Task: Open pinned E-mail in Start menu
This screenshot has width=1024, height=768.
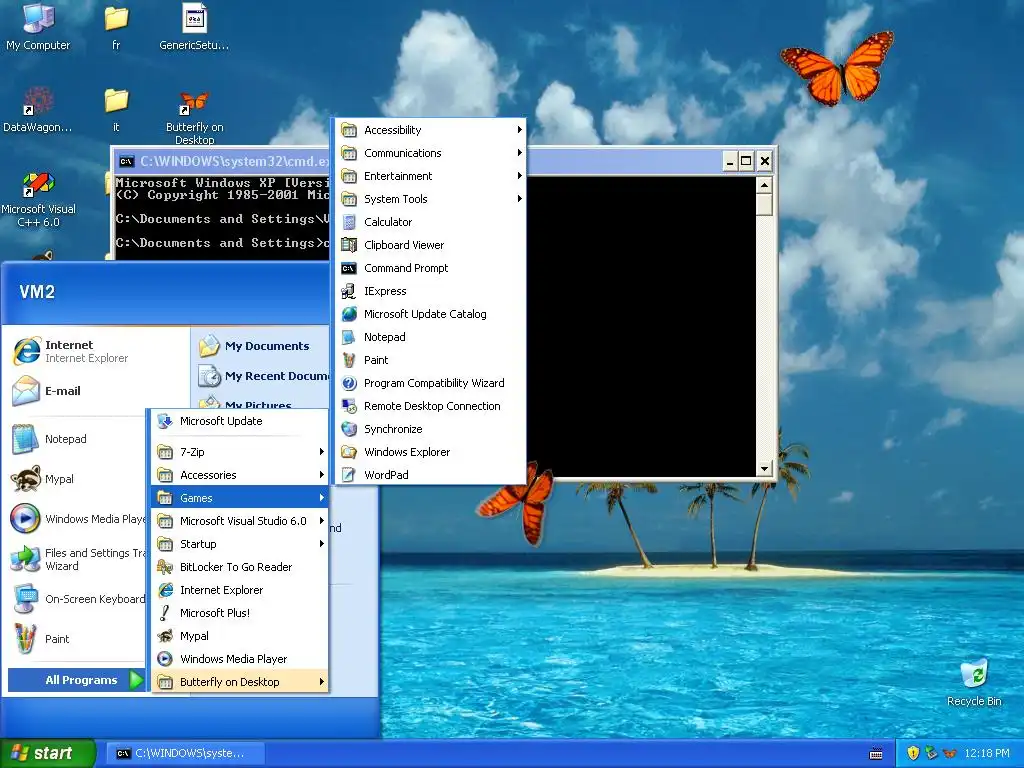Action: (98, 391)
